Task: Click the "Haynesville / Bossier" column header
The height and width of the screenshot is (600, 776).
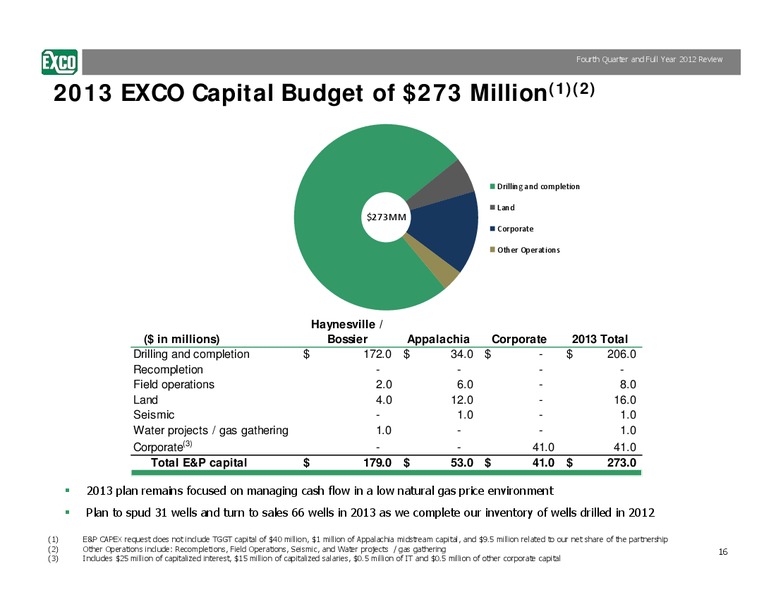Action: 347,332
